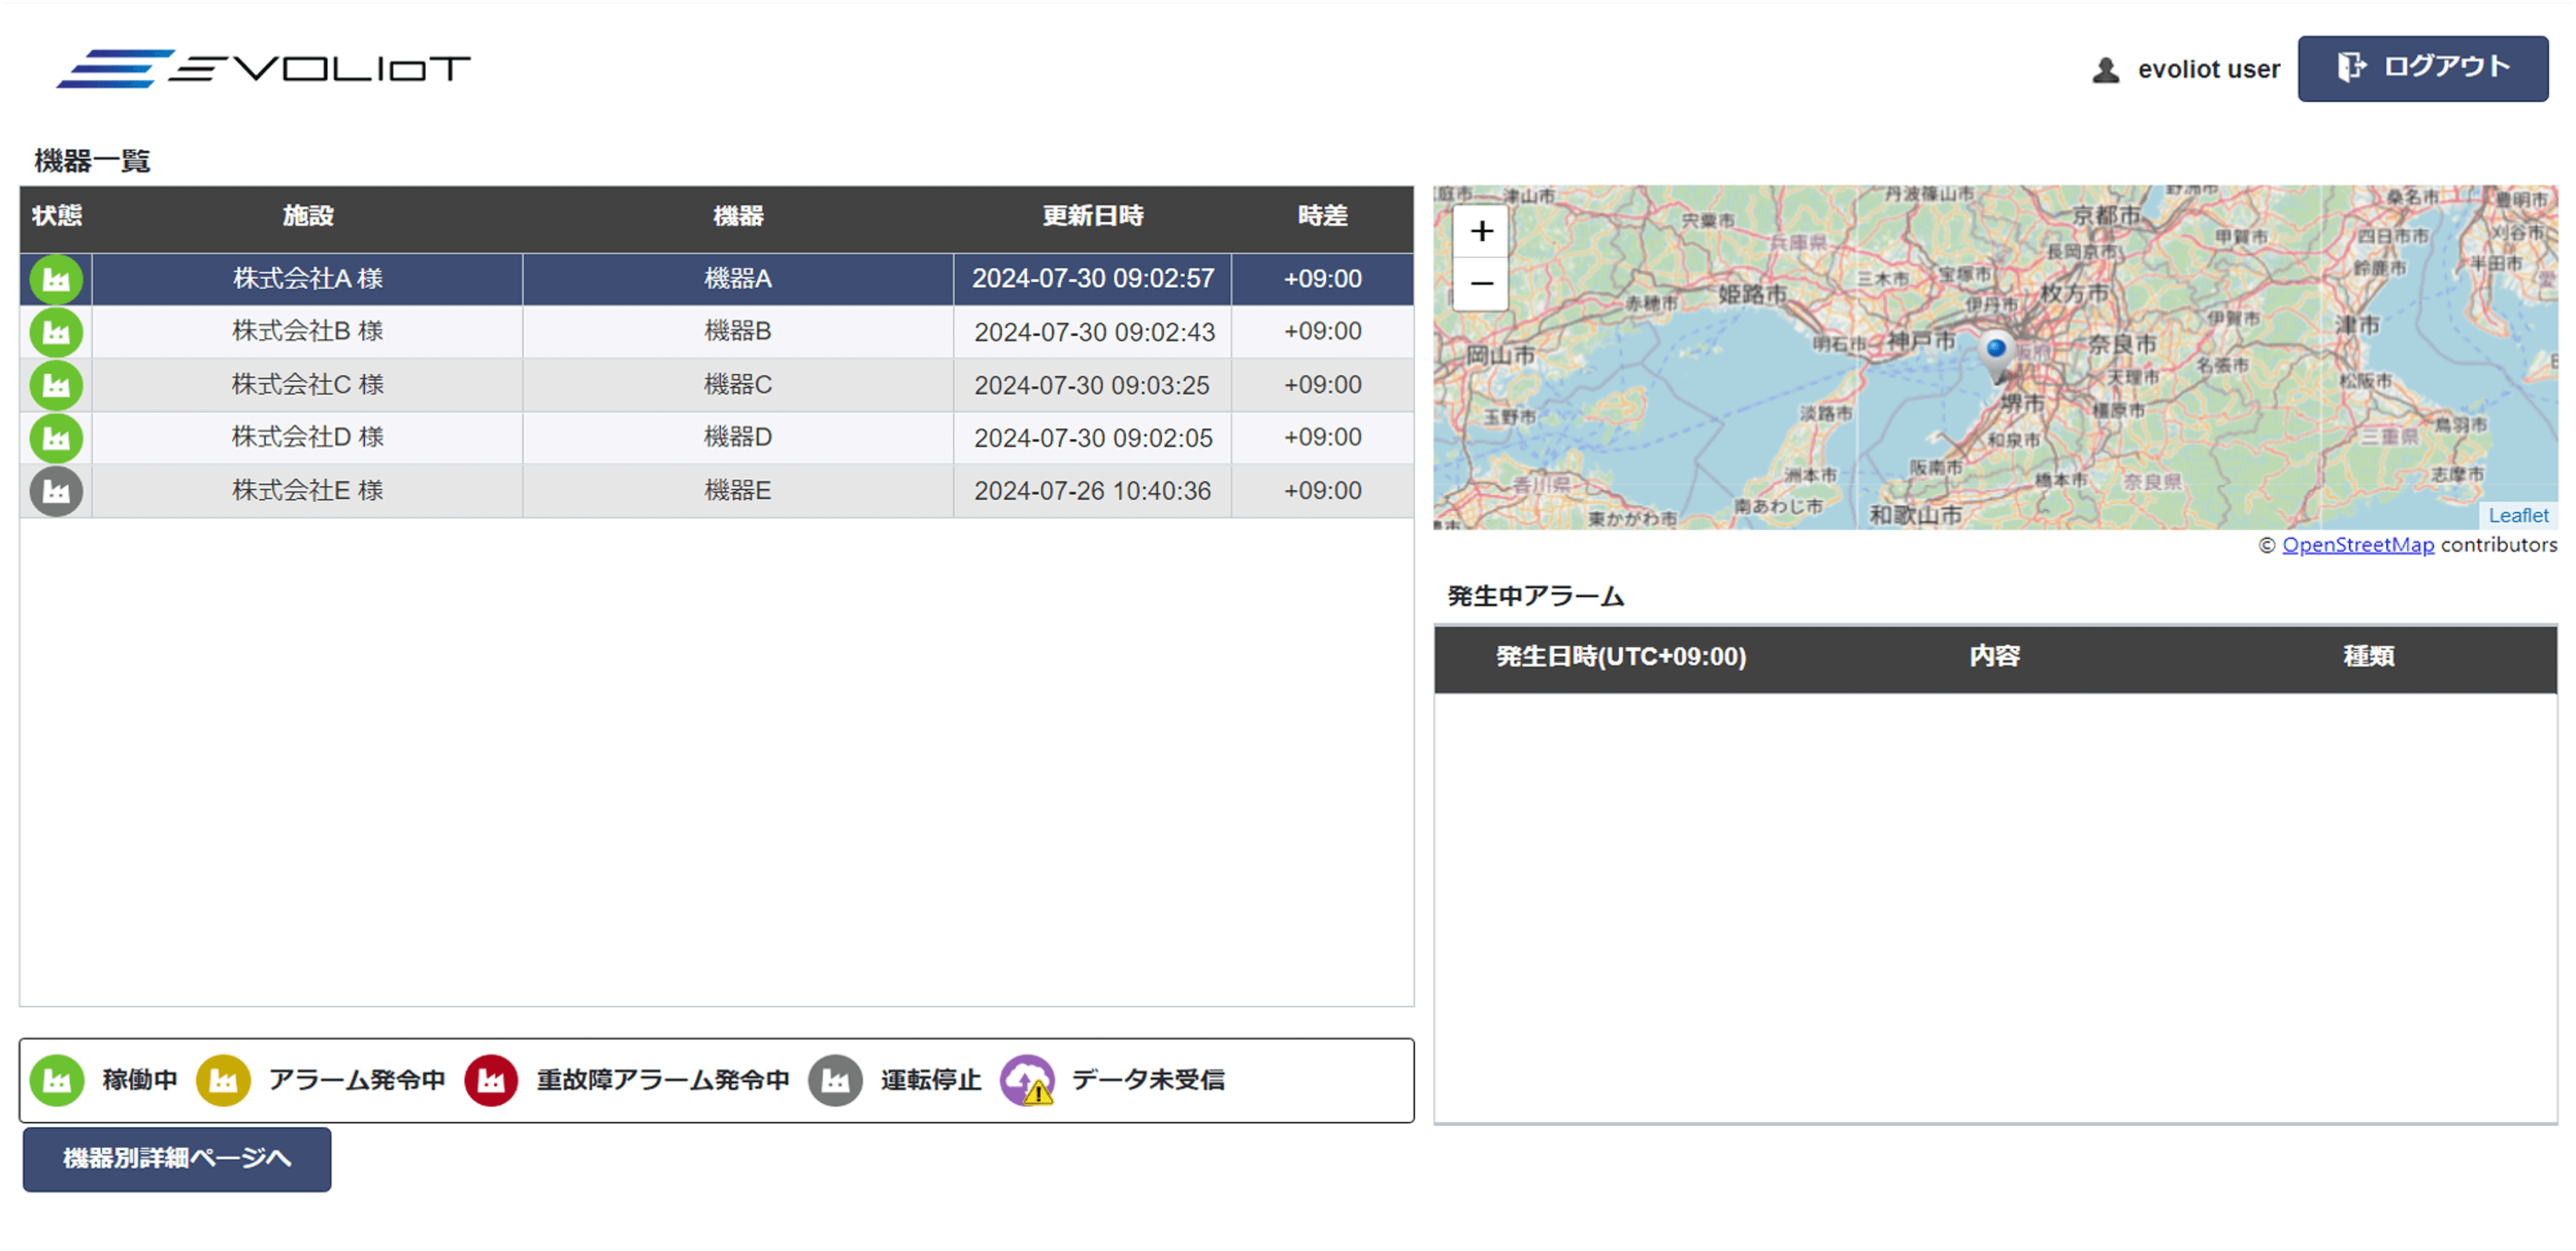The height and width of the screenshot is (1251, 2576).
Task: Select the 株式会社C 様 table row
Action: pyautogui.click(x=308, y=385)
